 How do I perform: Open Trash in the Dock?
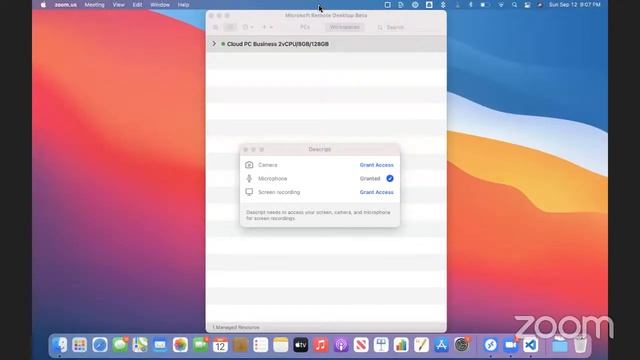click(x=580, y=345)
